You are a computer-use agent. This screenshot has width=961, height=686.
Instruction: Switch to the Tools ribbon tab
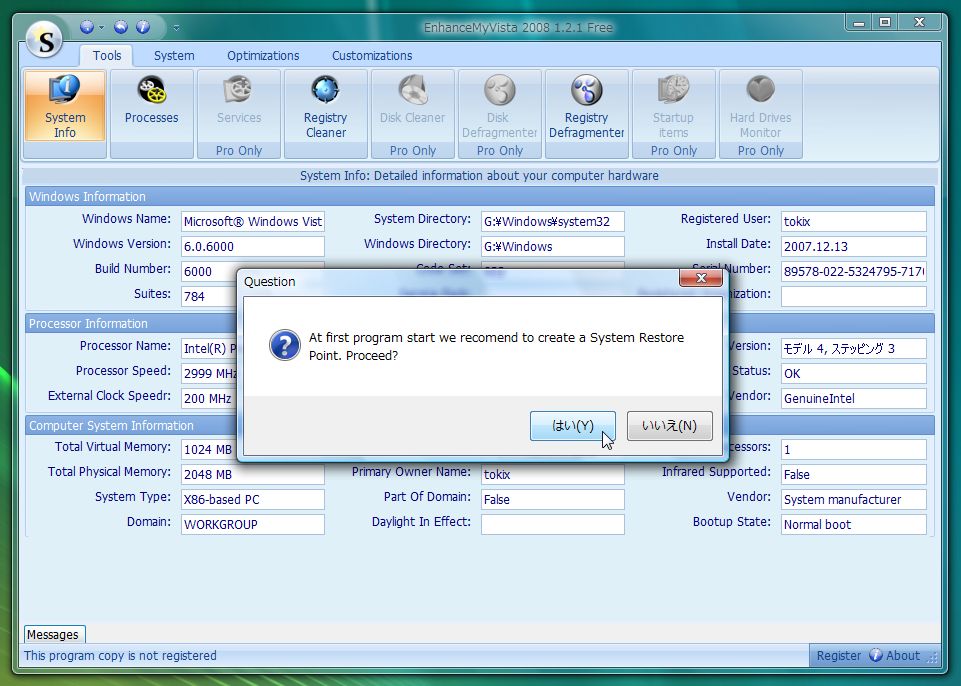[x=107, y=55]
